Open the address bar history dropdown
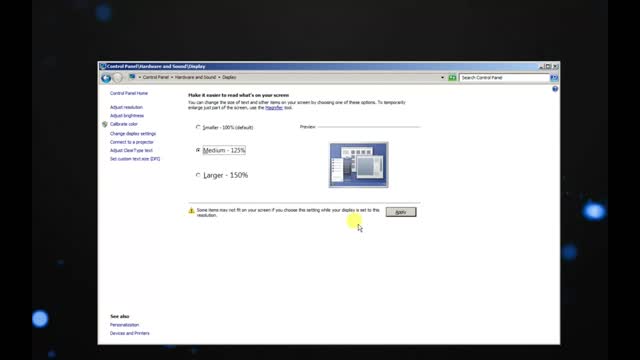Viewport: 640px width, 360px height. click(442, 78)
